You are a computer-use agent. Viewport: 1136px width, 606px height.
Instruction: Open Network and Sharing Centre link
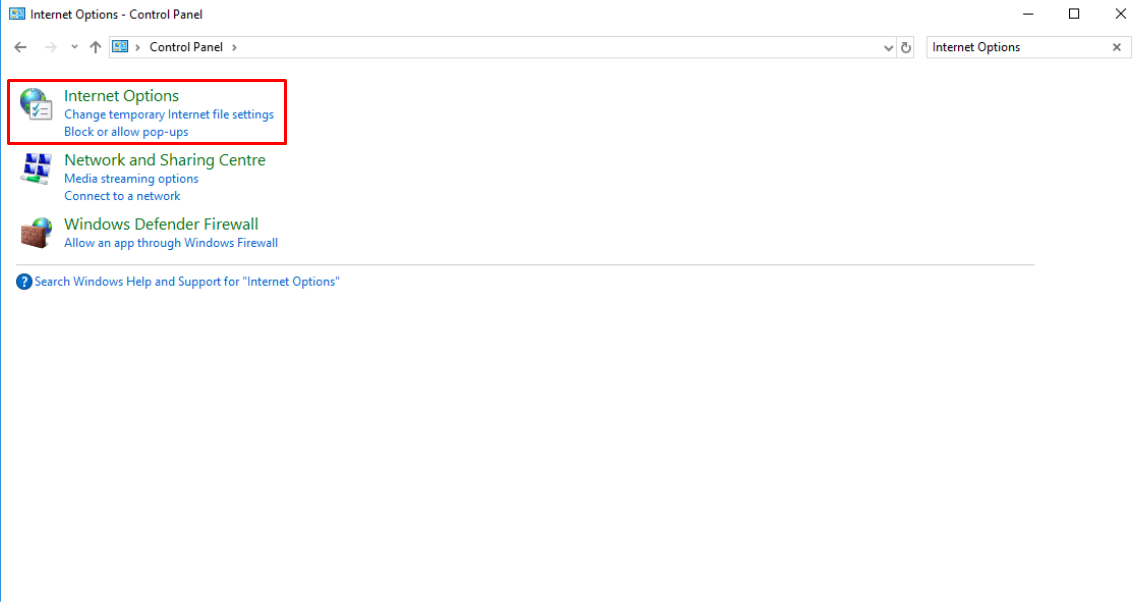(164, 160)
